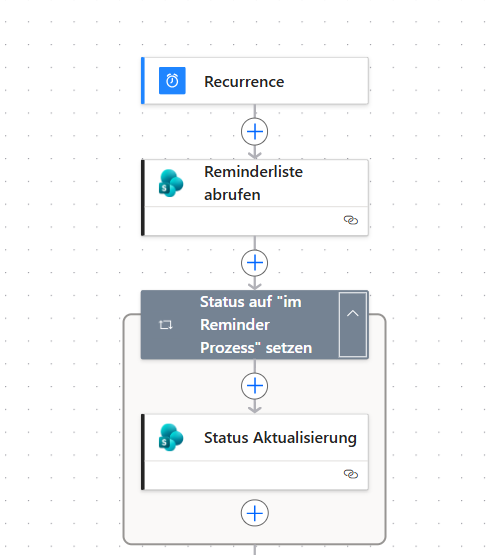
Task: Select the Reminderliste abrufen action title
Action: (253, 183)
